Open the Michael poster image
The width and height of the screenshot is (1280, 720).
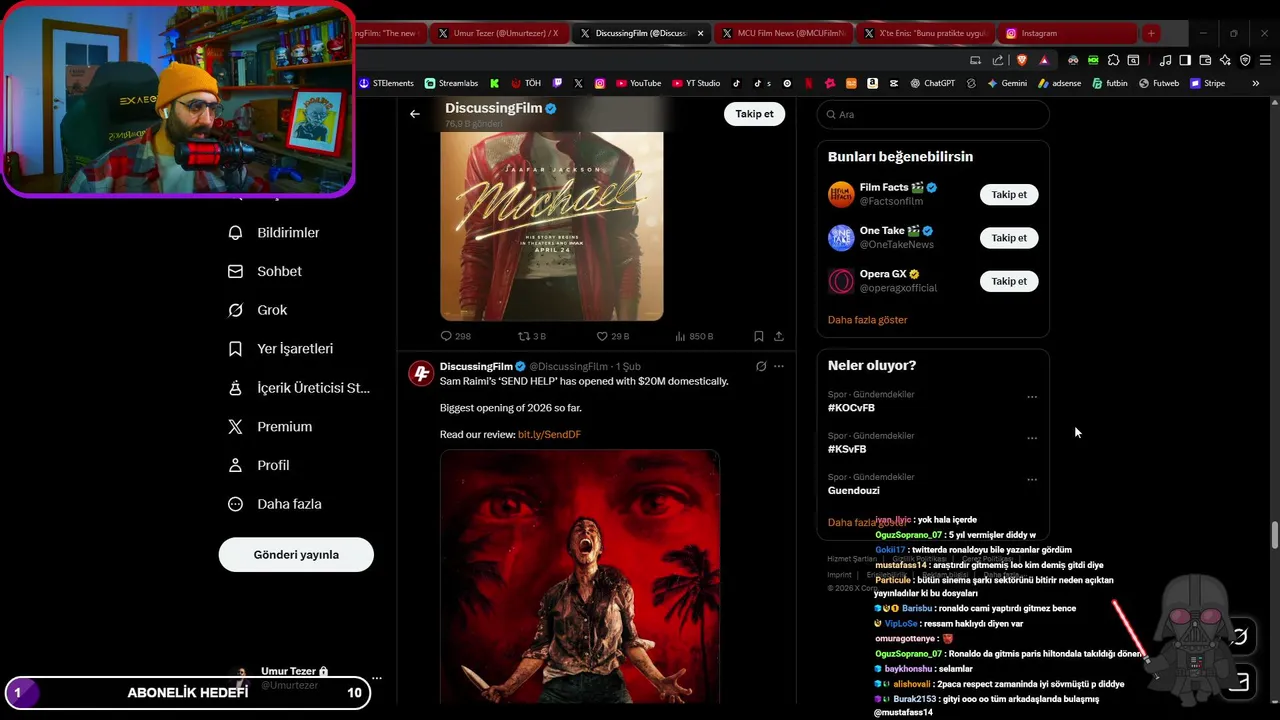click(552, 226)
